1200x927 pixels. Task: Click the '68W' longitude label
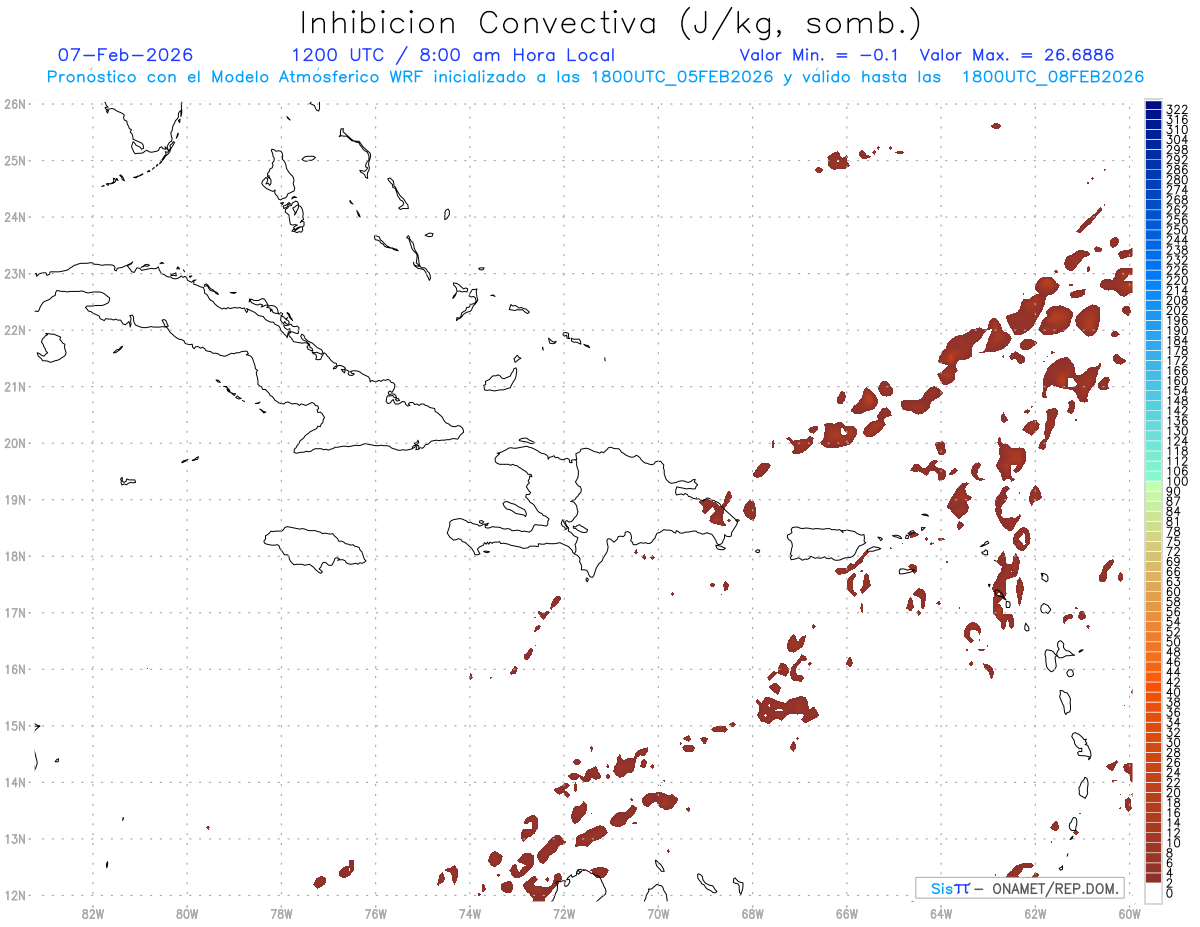pos(752,913)
